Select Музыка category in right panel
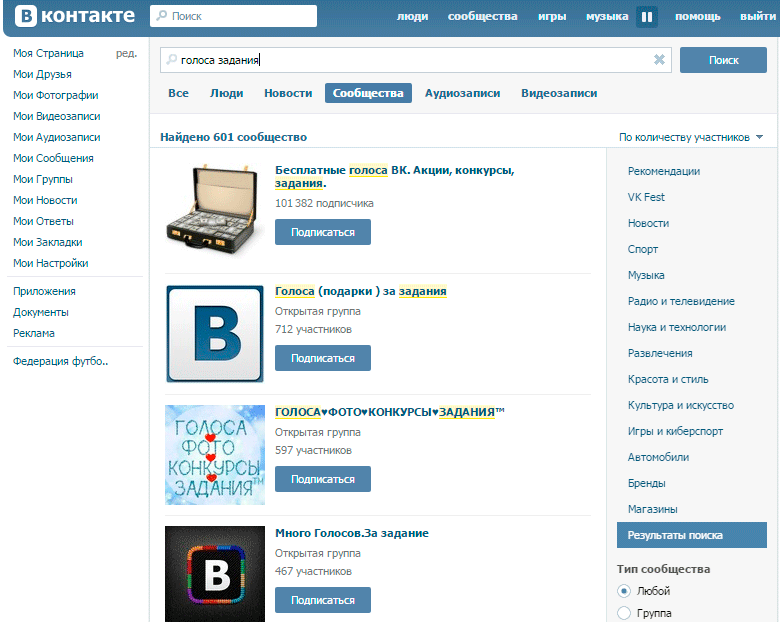The image size is (780, 622). click(x=646, y=275)
